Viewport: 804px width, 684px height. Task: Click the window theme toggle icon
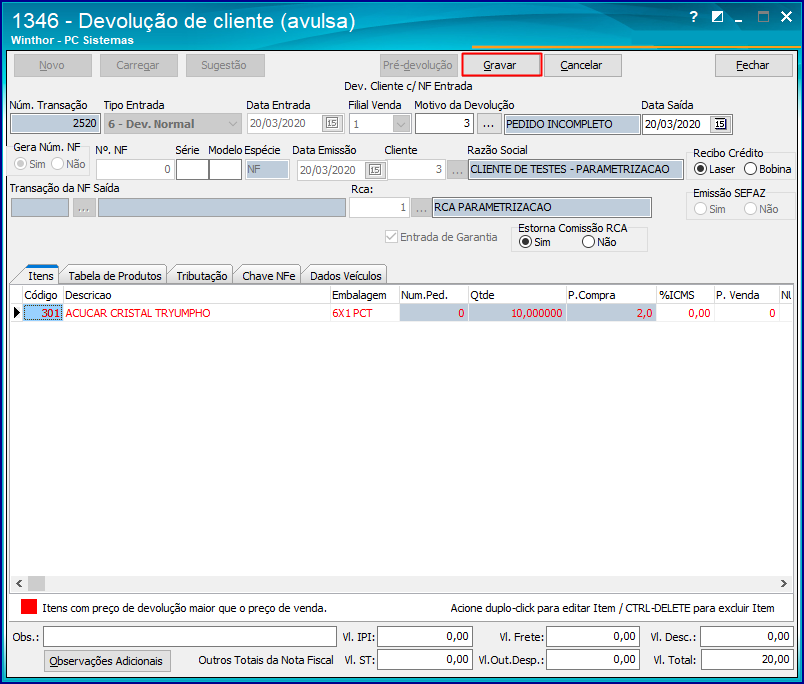[x=717, y=17]
